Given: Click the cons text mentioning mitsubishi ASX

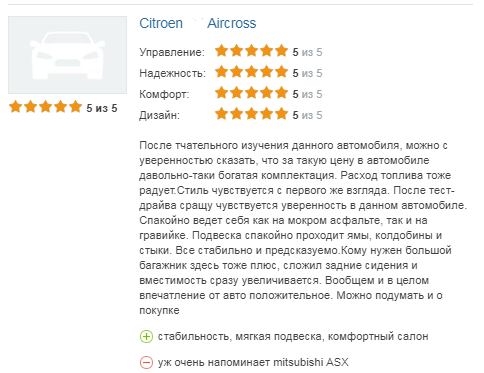Looking at the screenshot, I should pyautogui.click(x=253, y=362).
